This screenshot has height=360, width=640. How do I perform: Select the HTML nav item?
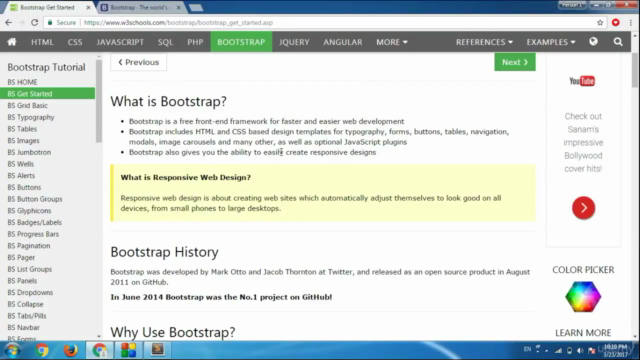pyautogui.click(x=42, y=42)
